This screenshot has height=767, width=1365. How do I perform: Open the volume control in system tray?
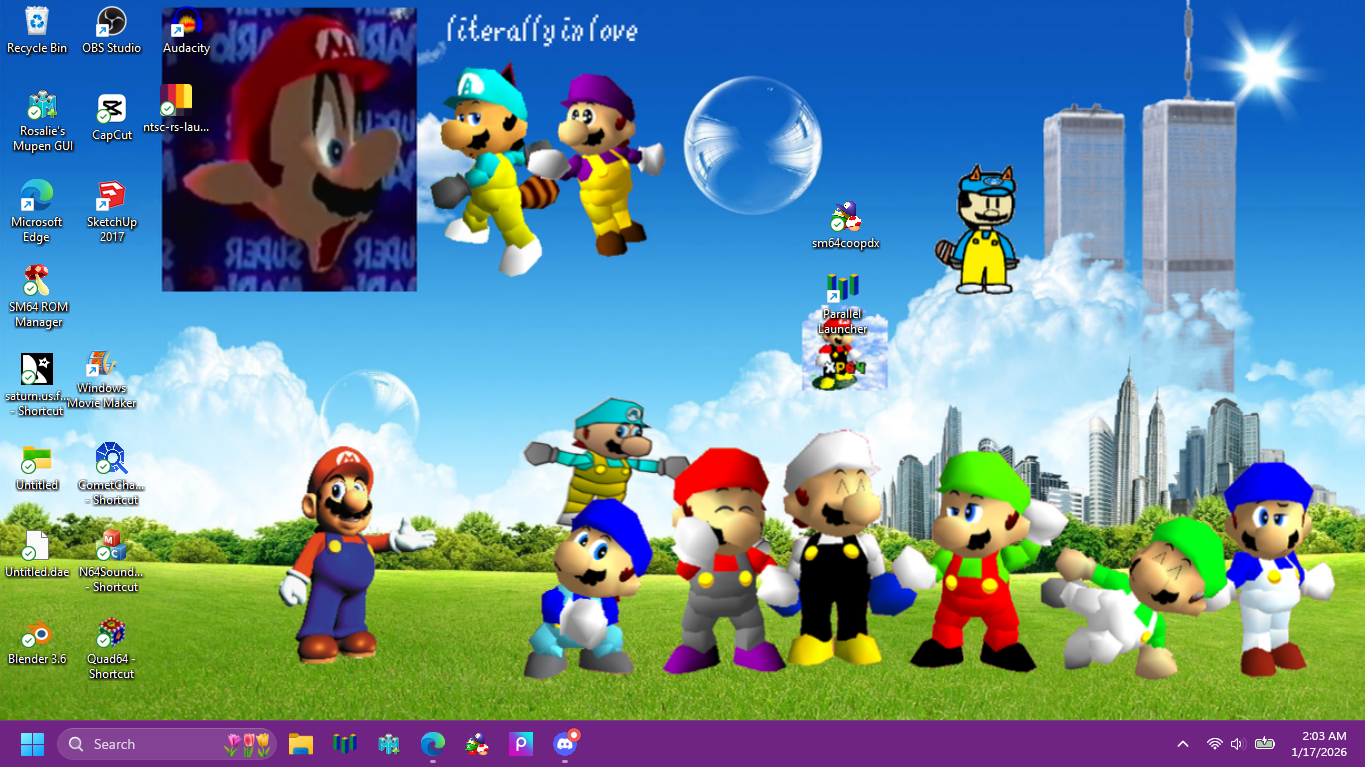click(x=1237, y=744)
